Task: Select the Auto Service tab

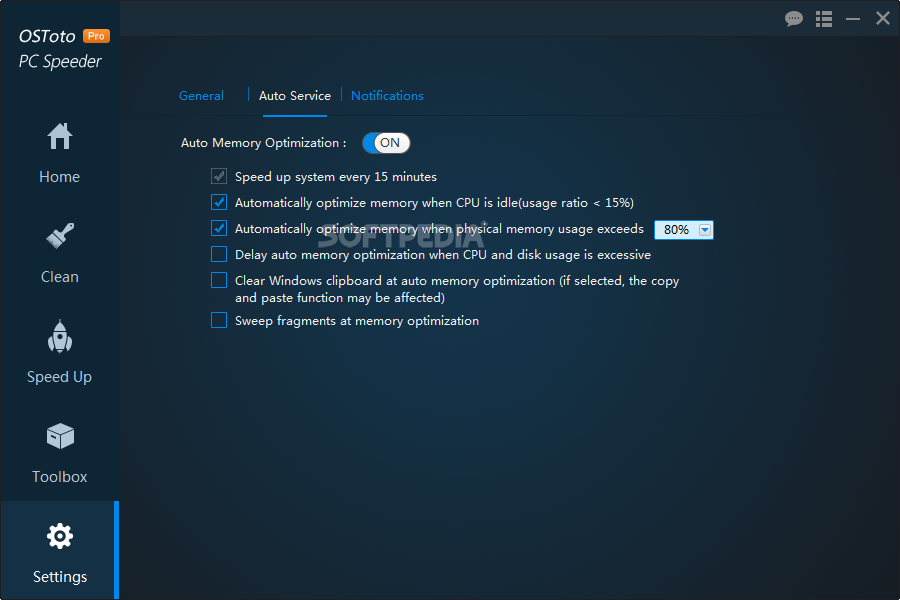Action: 295,96
